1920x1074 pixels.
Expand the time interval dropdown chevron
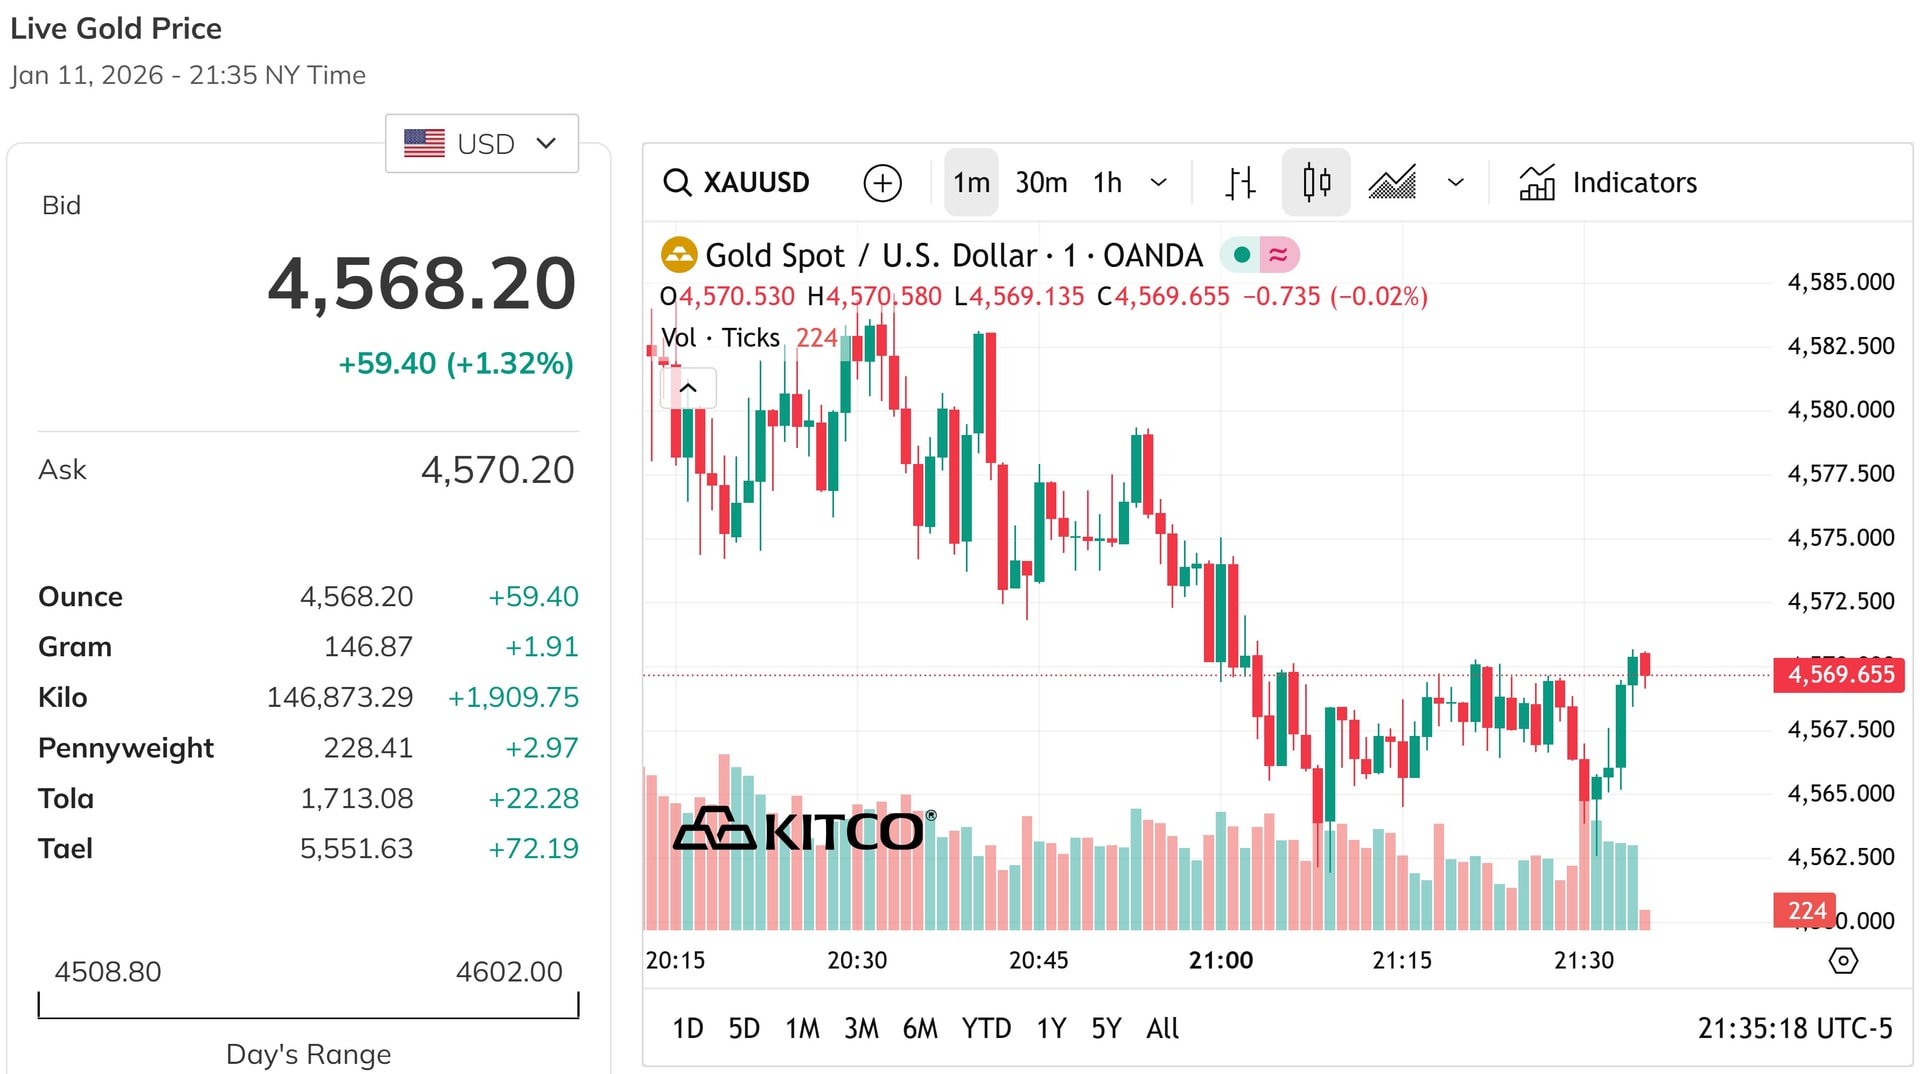(1159, 183)
